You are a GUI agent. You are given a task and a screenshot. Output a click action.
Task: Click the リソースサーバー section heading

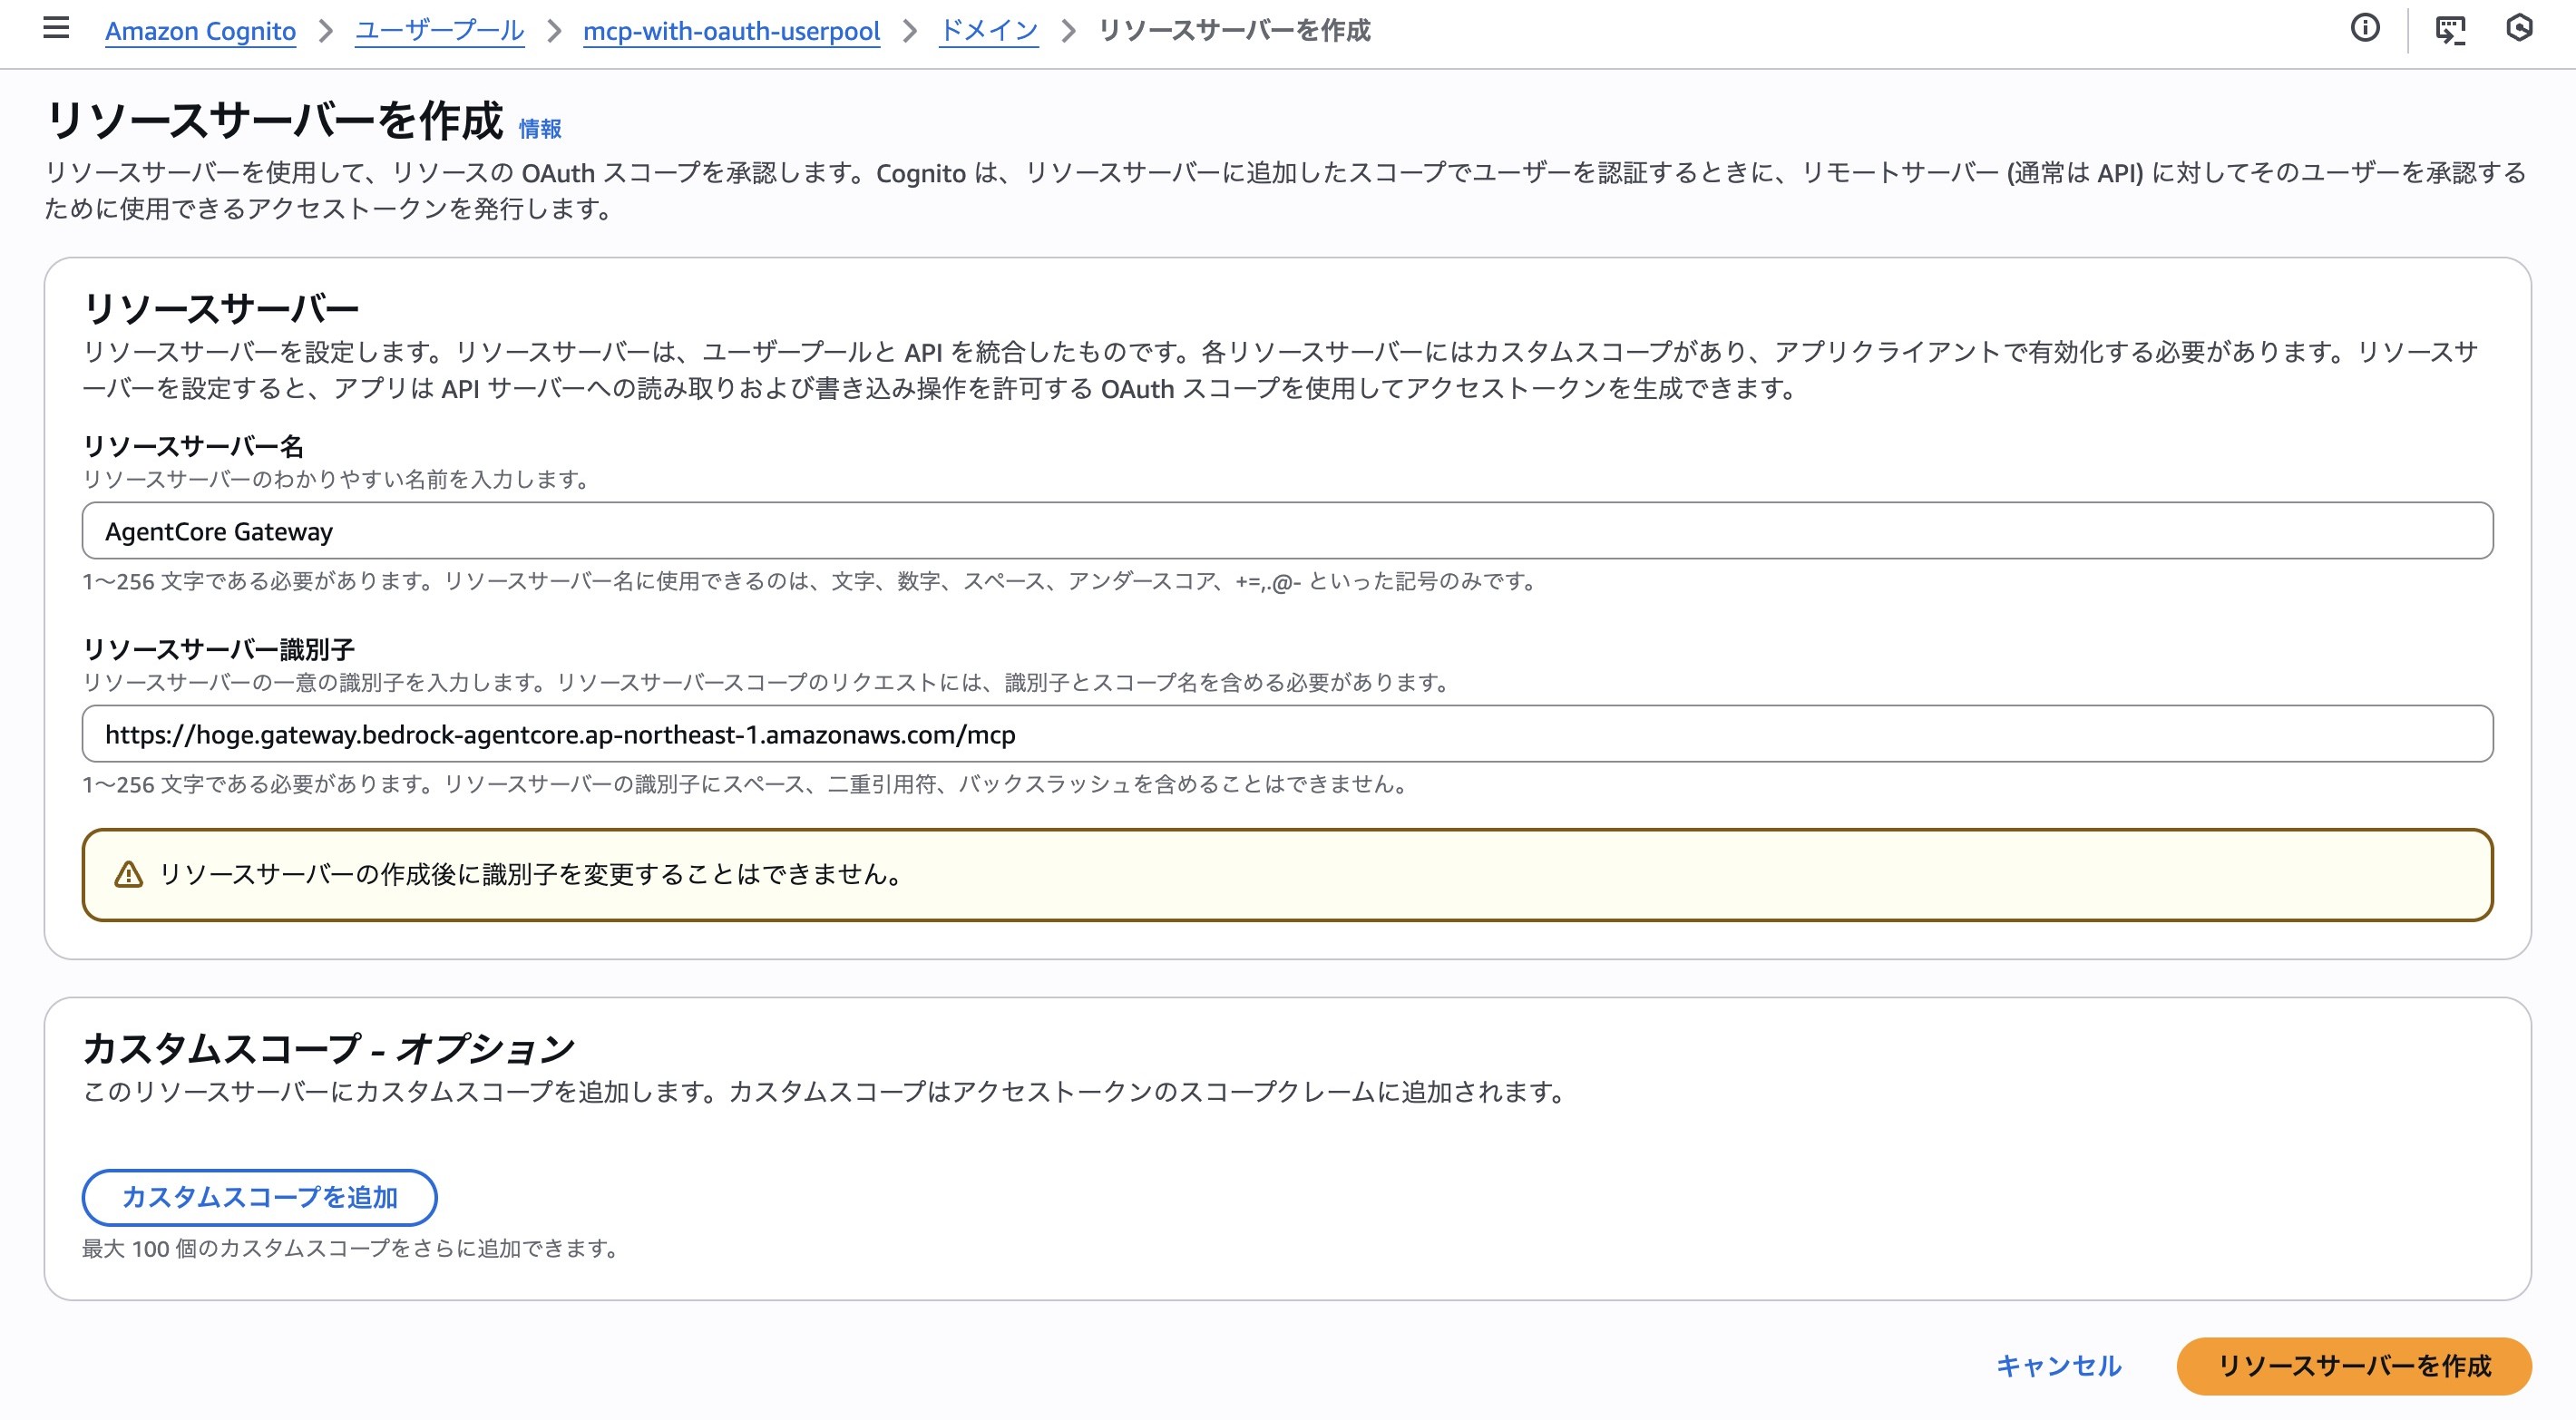point(220,307)
